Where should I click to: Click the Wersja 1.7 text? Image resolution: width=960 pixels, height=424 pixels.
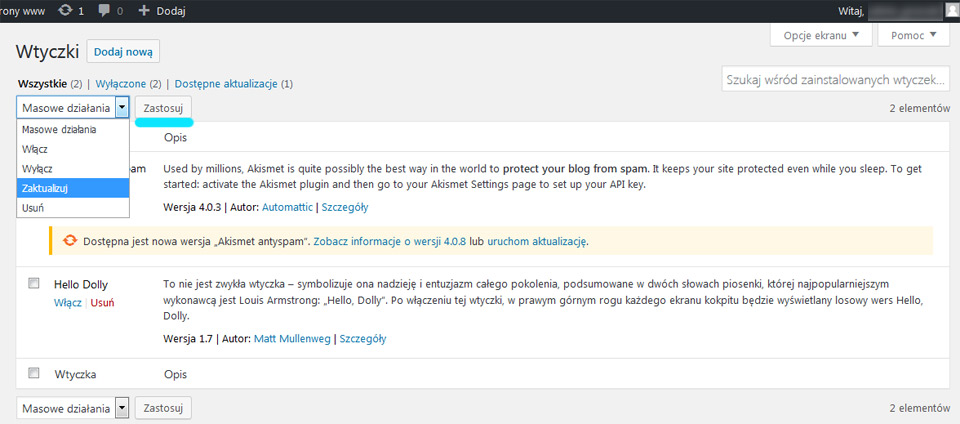[187, 338]
